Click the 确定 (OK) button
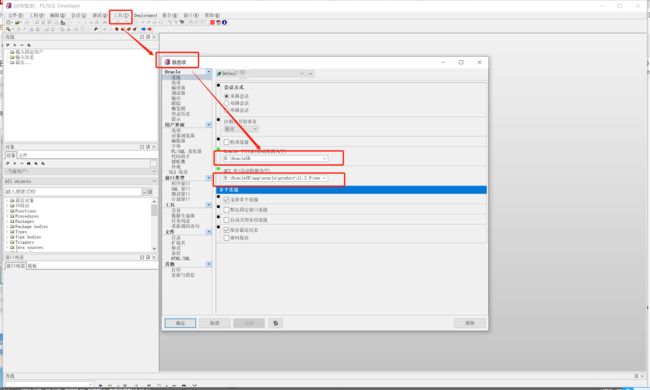This screenshot has width=650, height=390. (180, 323)
